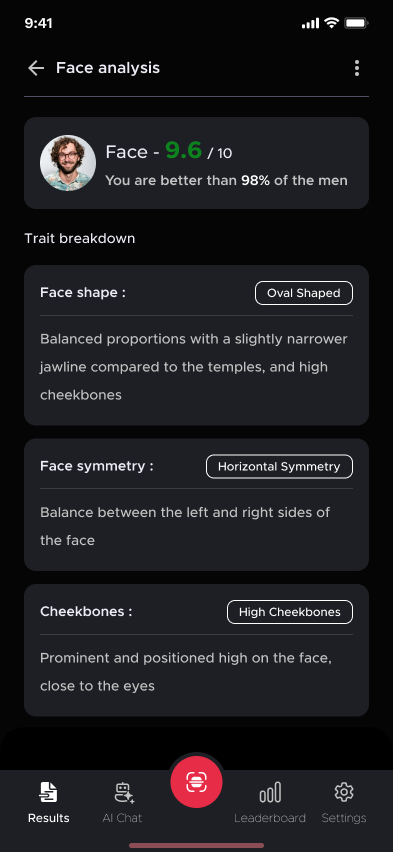Switch to the AI Chat tab label

(x=122, y=818)
